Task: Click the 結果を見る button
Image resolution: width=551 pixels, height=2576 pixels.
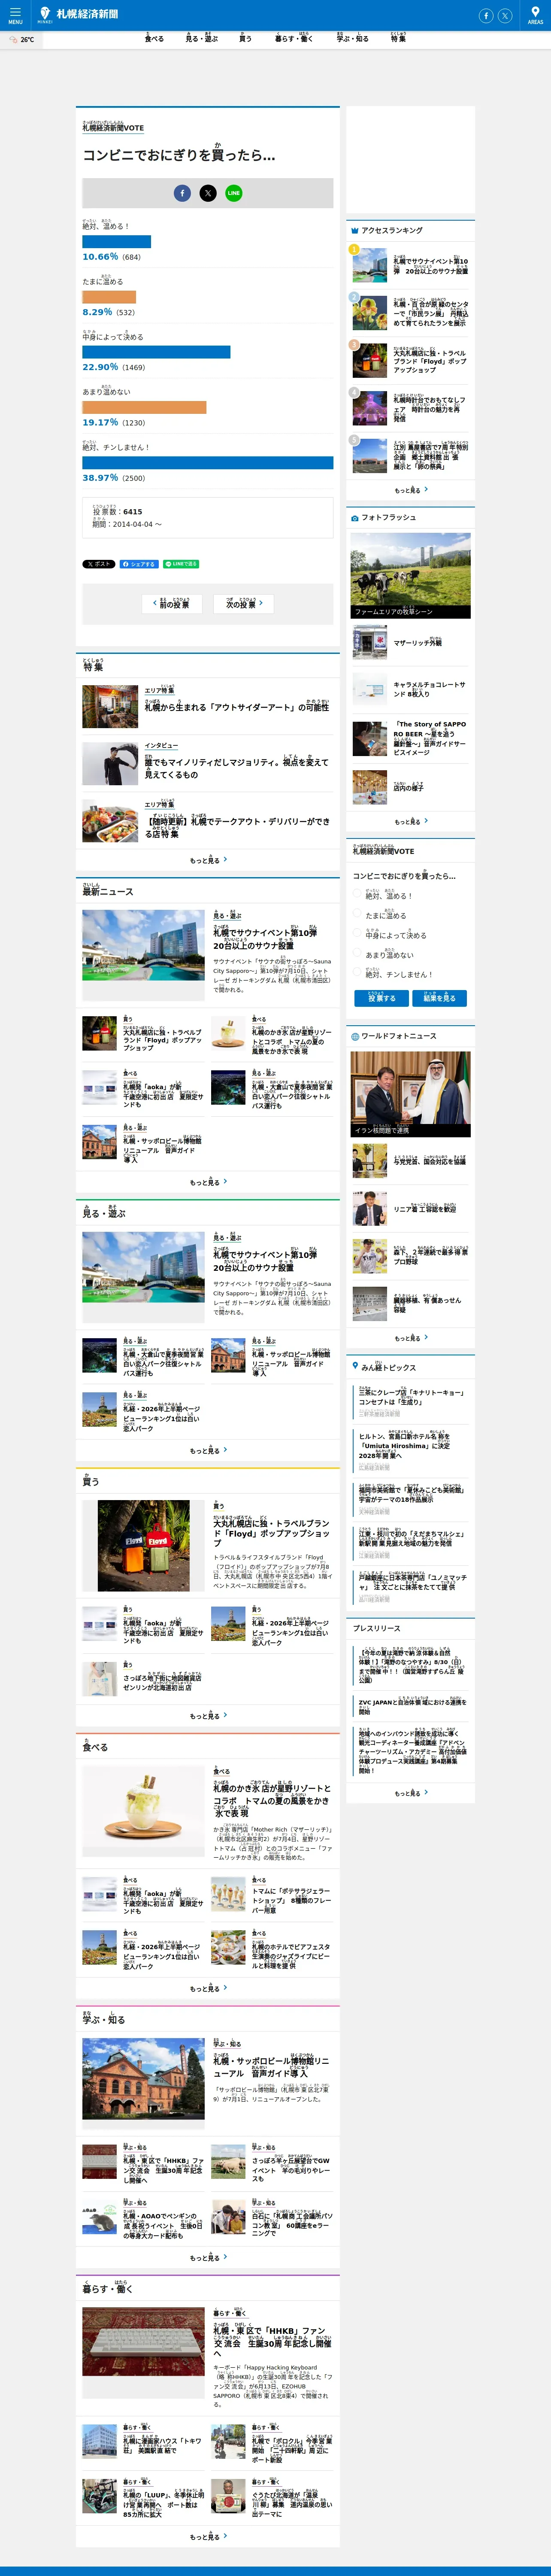Action: 439,998
